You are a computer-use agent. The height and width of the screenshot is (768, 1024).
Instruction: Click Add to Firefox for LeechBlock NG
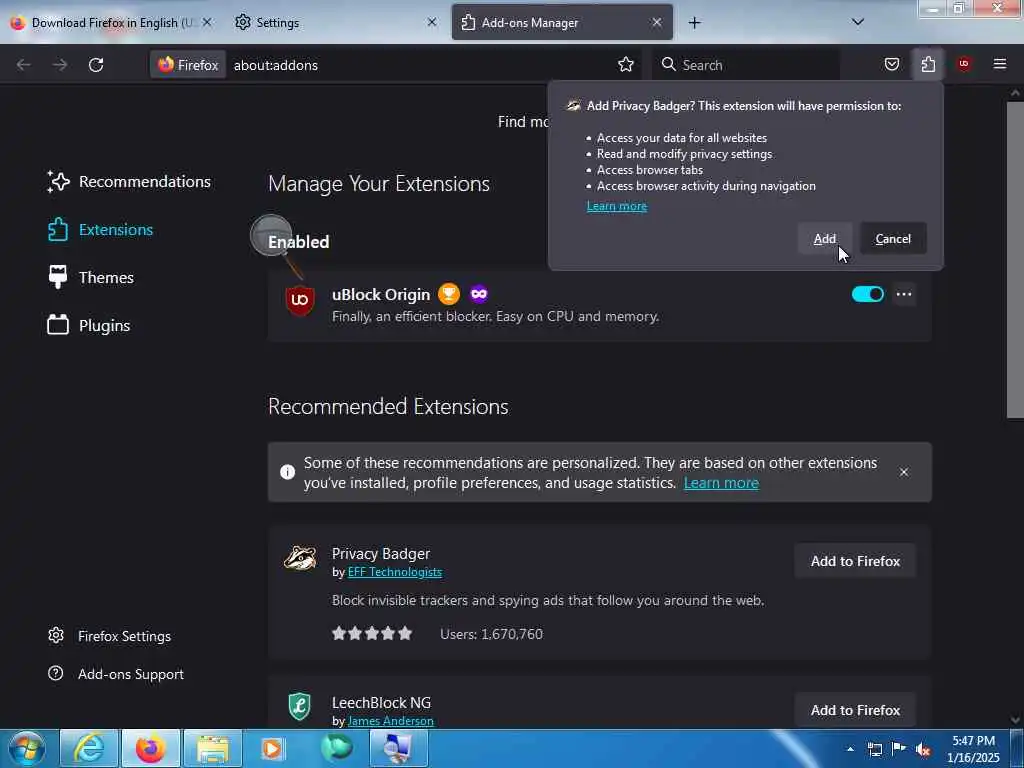point(855,710)
